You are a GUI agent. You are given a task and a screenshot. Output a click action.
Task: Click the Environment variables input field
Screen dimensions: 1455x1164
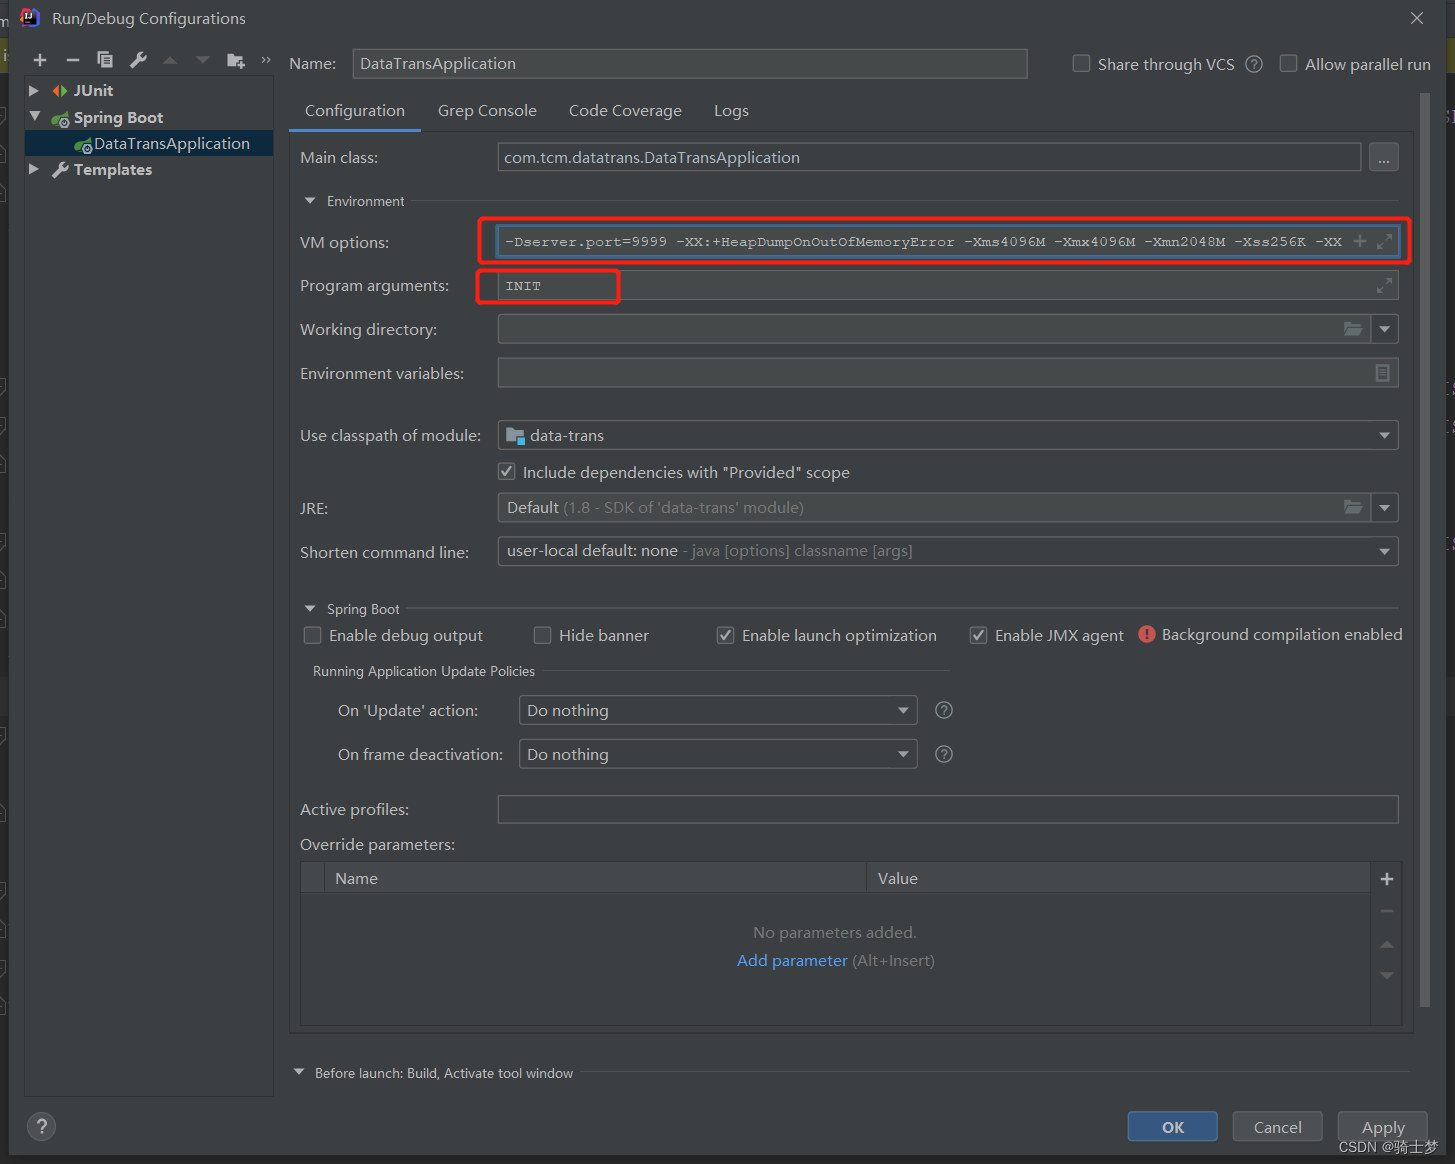948,373
